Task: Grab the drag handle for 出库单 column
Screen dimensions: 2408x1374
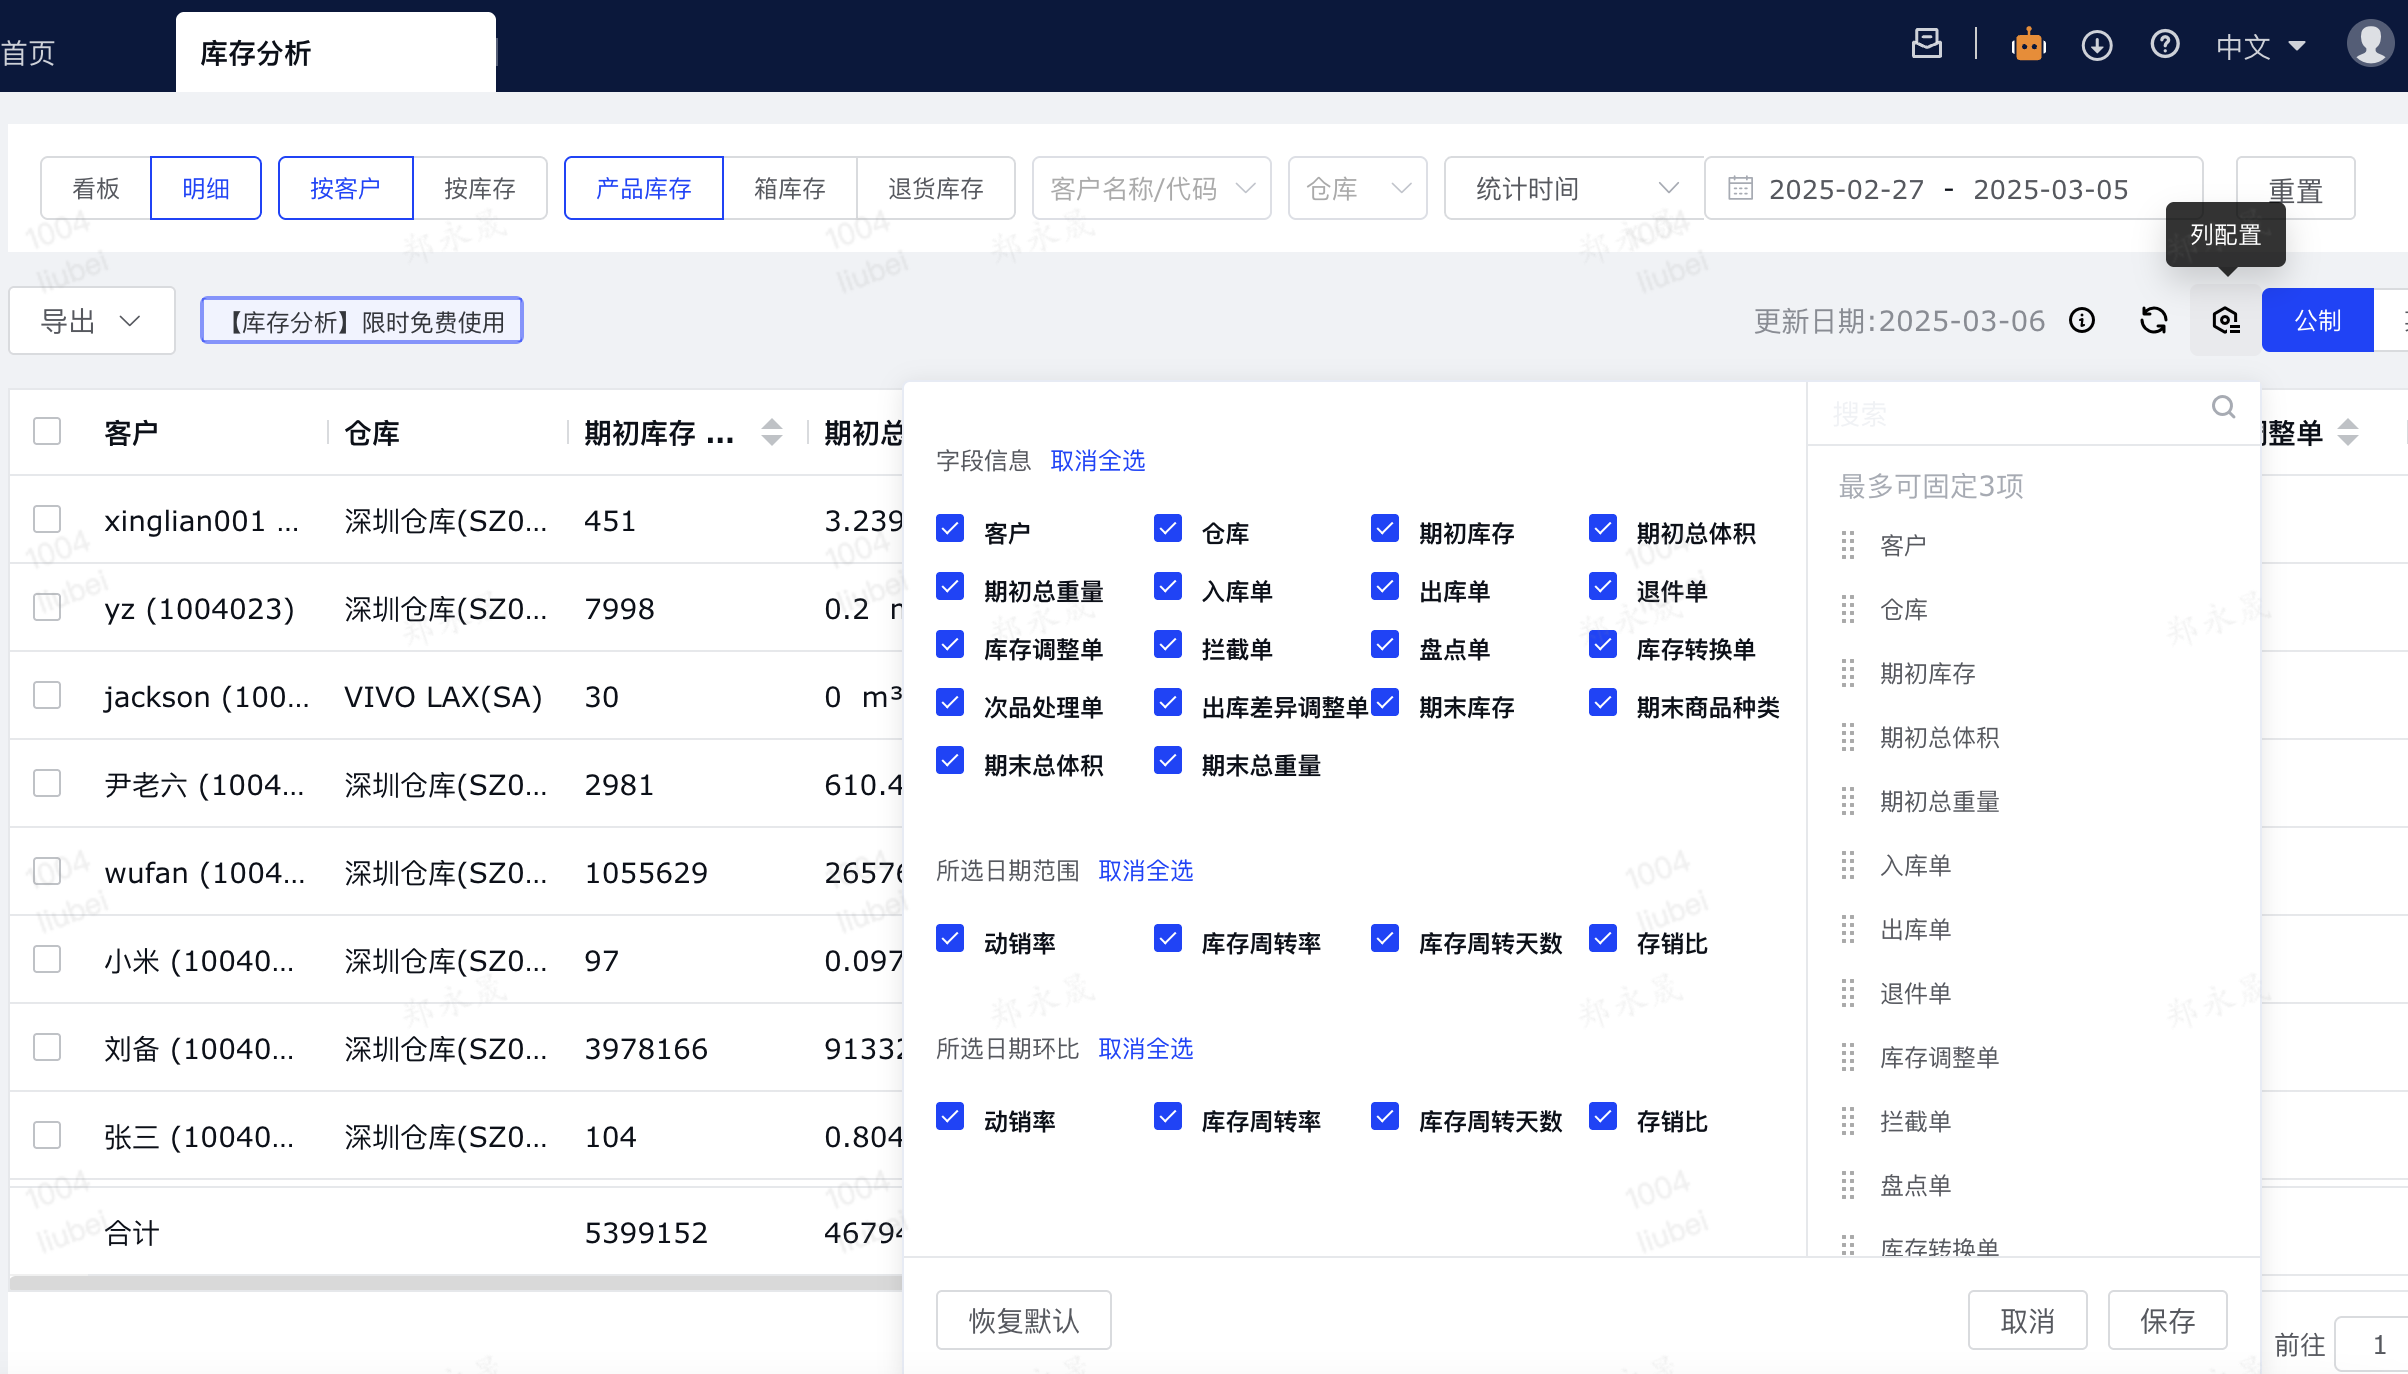Action: 1848,929
